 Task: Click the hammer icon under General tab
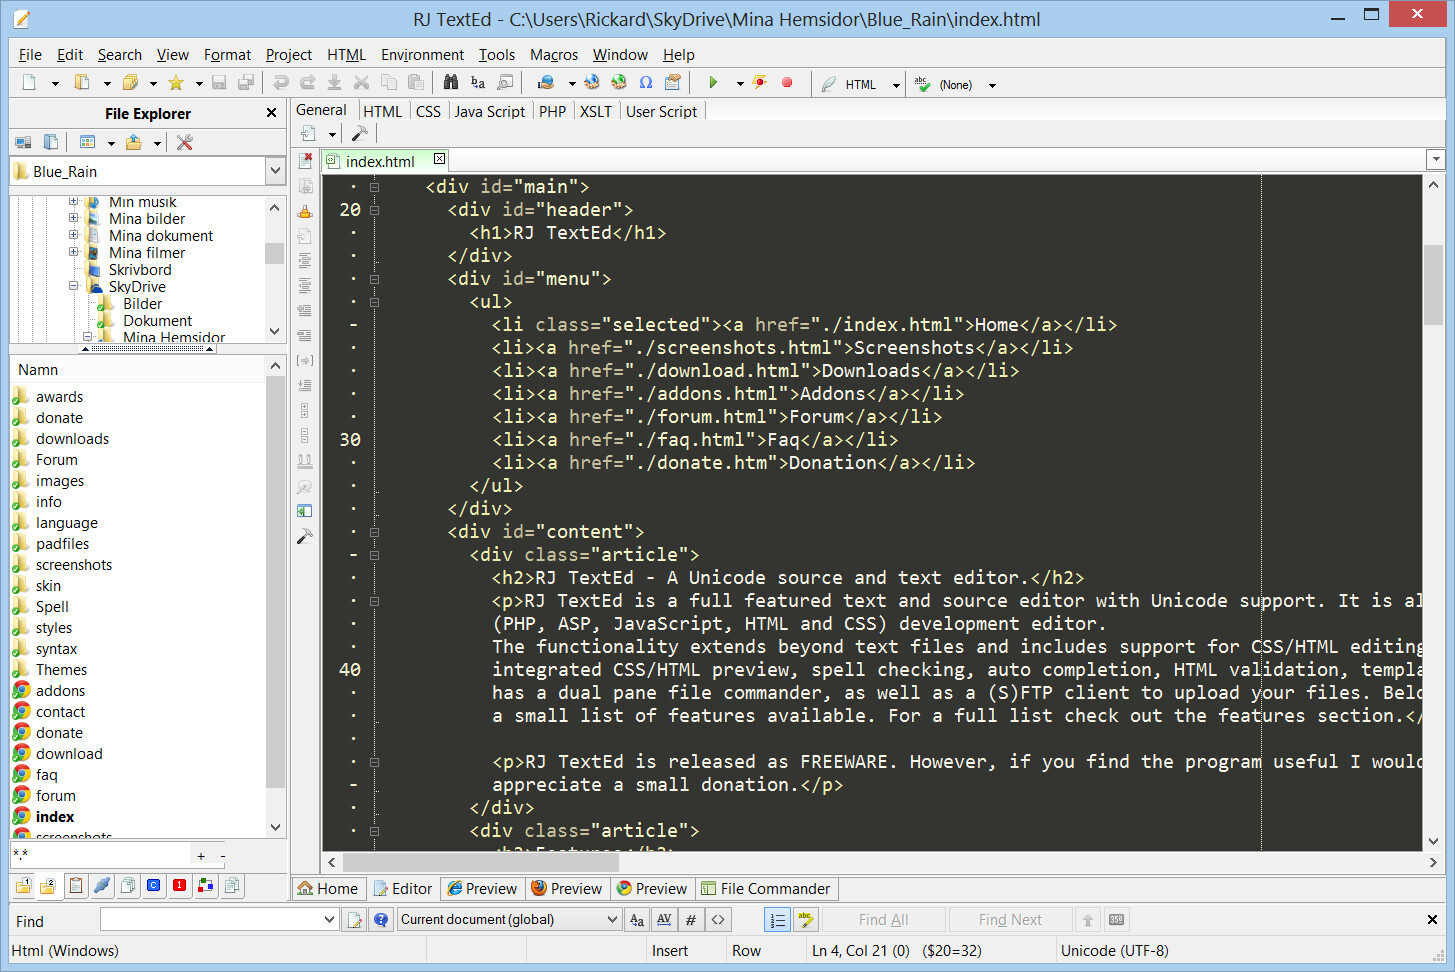coord(360,134)
